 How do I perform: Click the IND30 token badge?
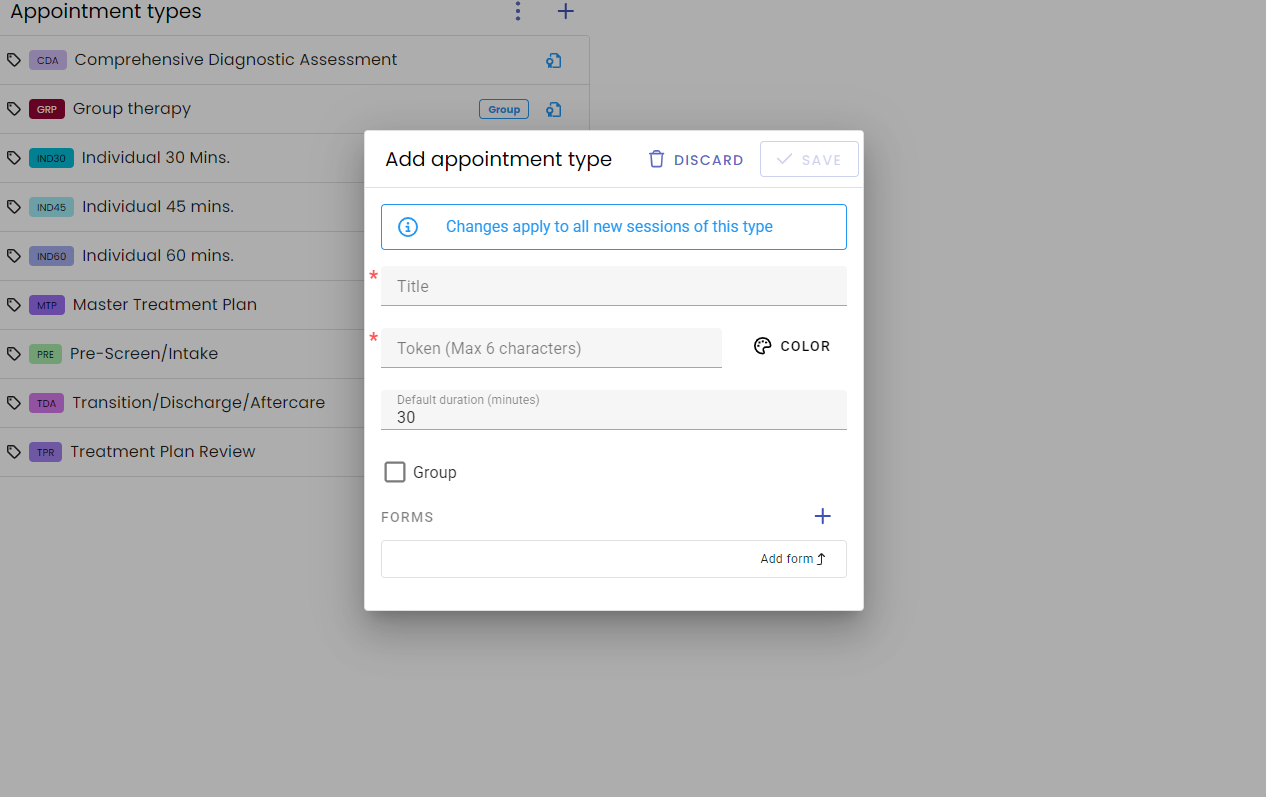pos(51,158)
